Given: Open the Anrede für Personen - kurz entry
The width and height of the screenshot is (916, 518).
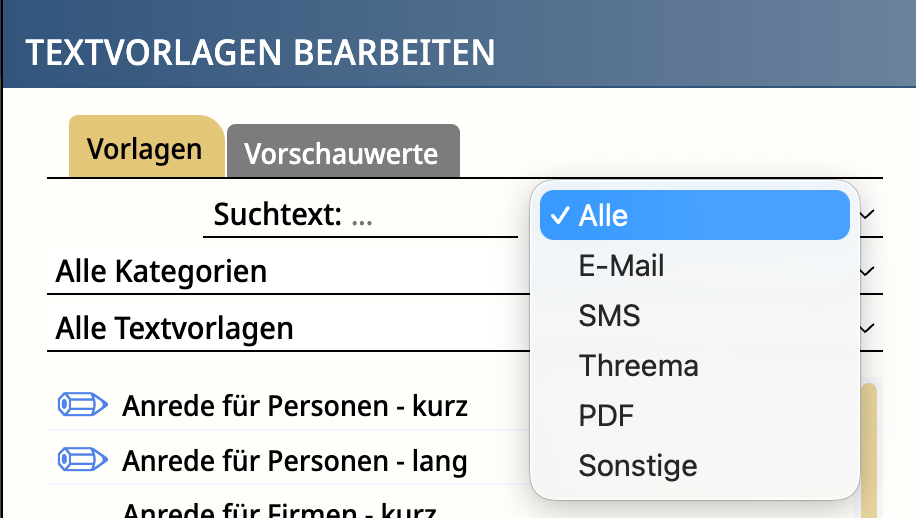Looking at the screenshot, I should coord(295,405).
